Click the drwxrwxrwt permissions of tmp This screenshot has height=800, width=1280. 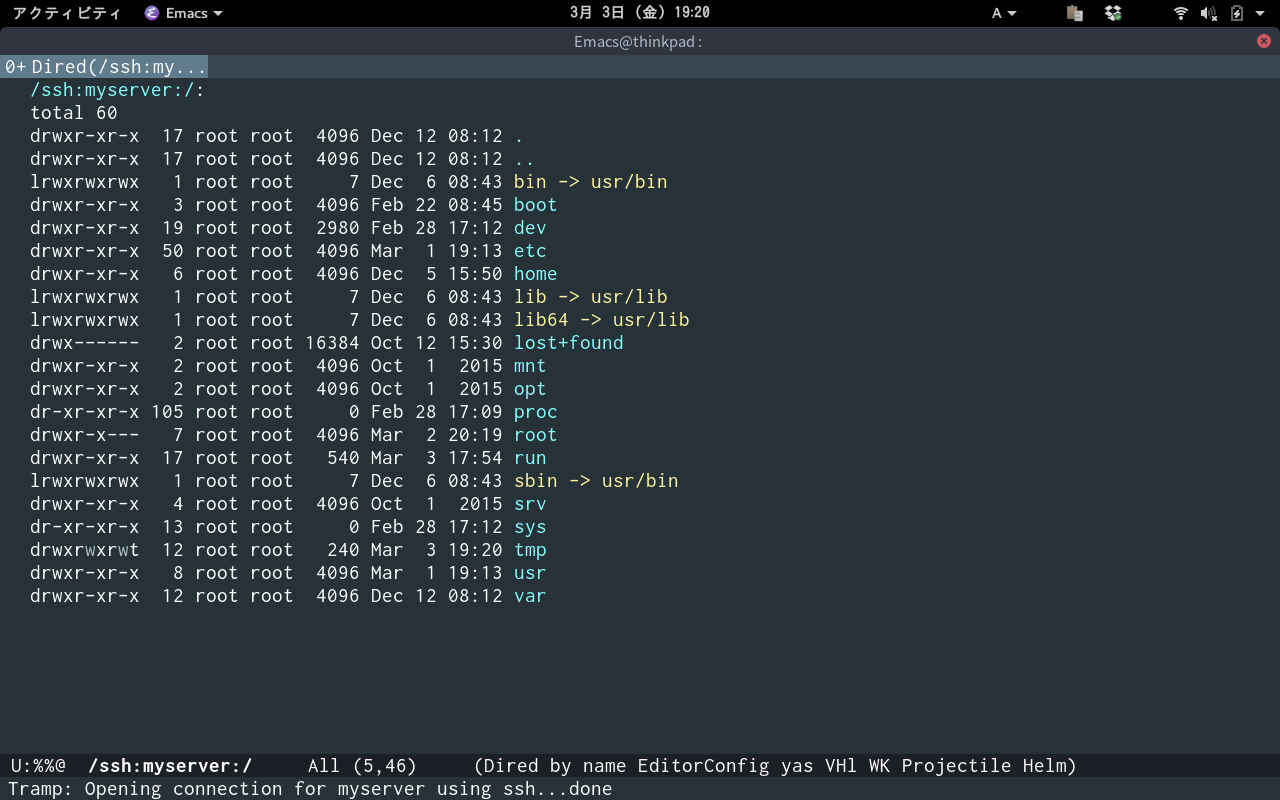coord(85,550)
